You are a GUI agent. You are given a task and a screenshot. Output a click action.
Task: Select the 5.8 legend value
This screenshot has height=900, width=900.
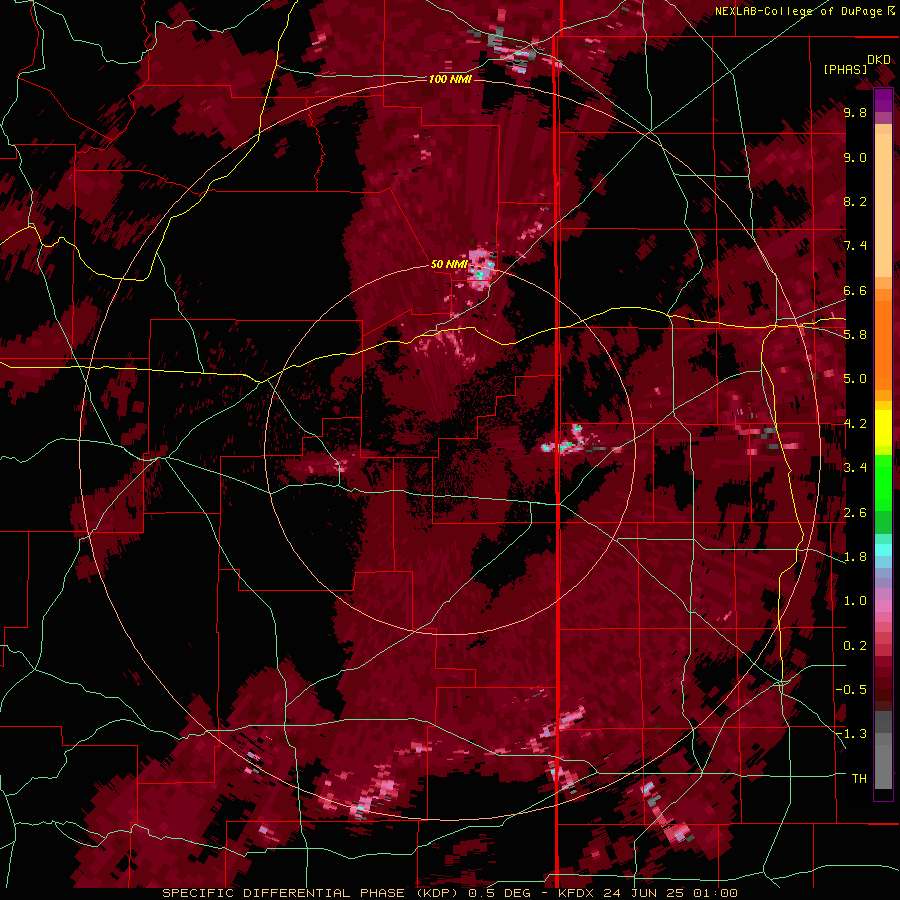pos(855,335)
